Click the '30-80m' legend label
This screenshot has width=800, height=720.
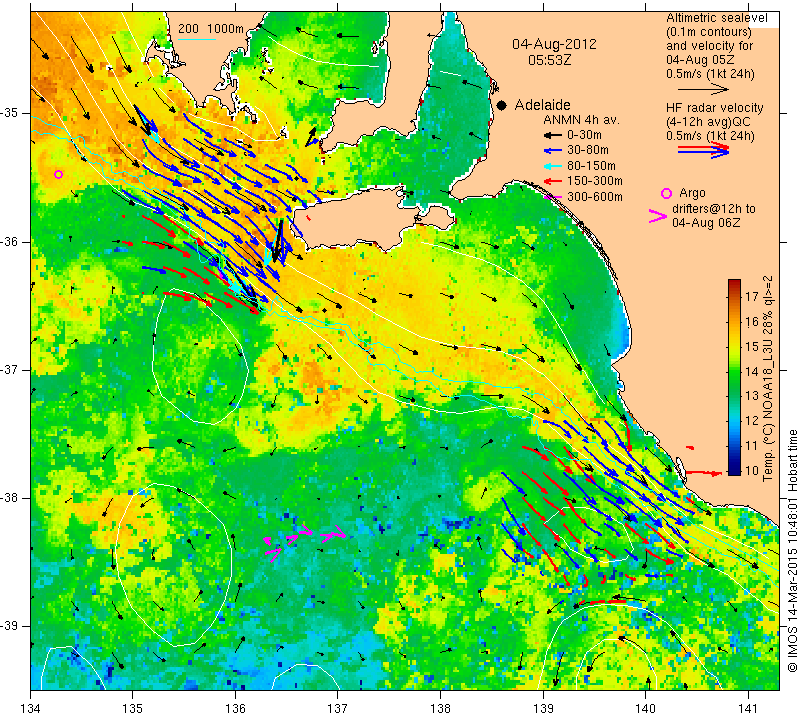click(588, 151)
